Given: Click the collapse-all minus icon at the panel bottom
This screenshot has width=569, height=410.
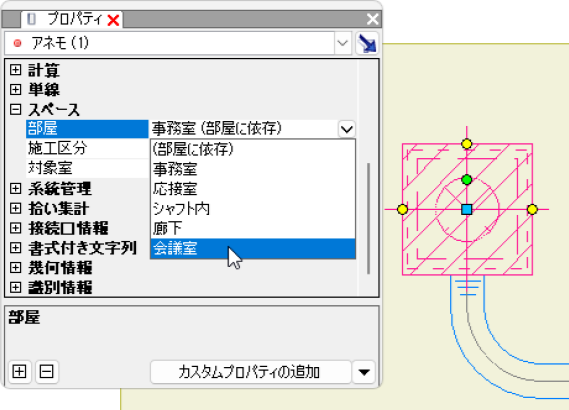Looking at the screenshot, I should coord(47,372).
